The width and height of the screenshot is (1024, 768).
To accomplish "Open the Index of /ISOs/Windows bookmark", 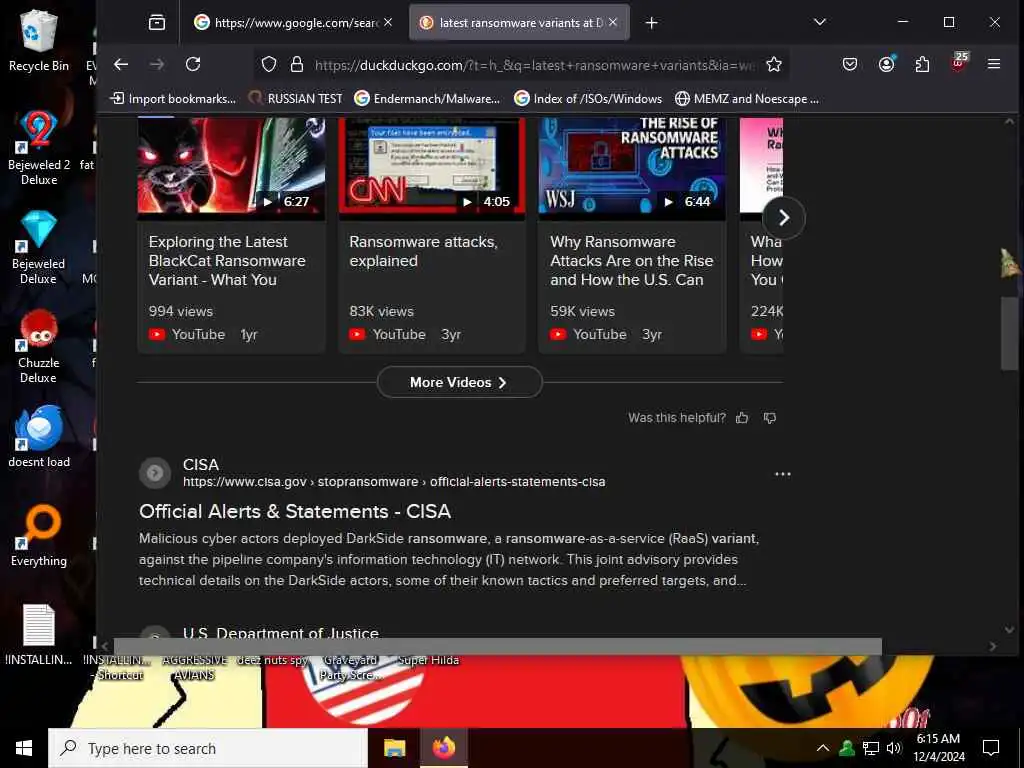I will coord(588,99).
